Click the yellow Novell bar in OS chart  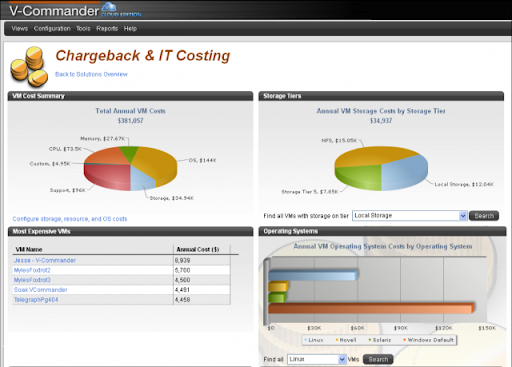278,286
